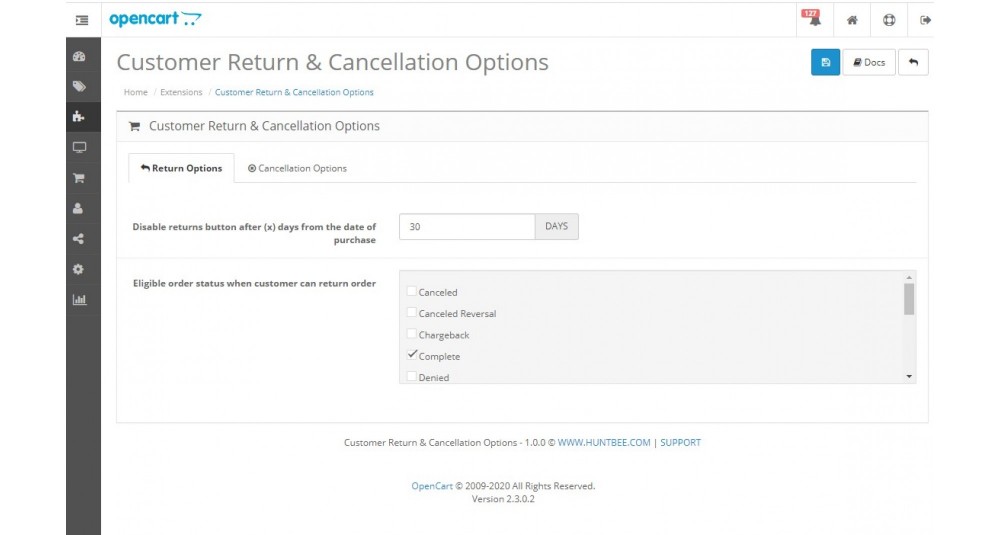The image size is (1000, 535).
Task: Click the status list scroll down arrow
Action: [x=909, y=377]
